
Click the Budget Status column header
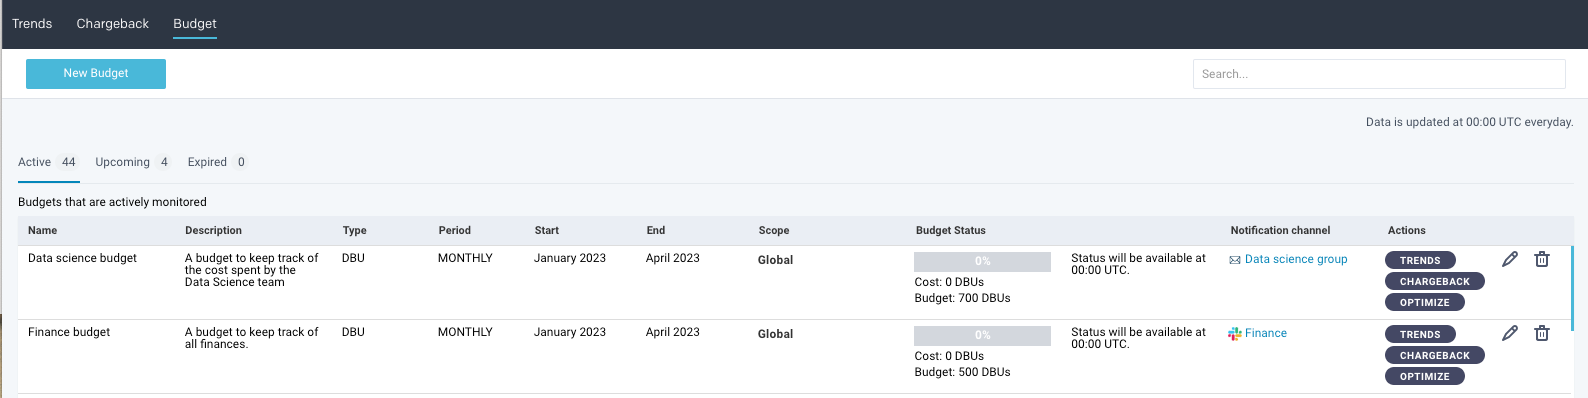click(950, 230)
